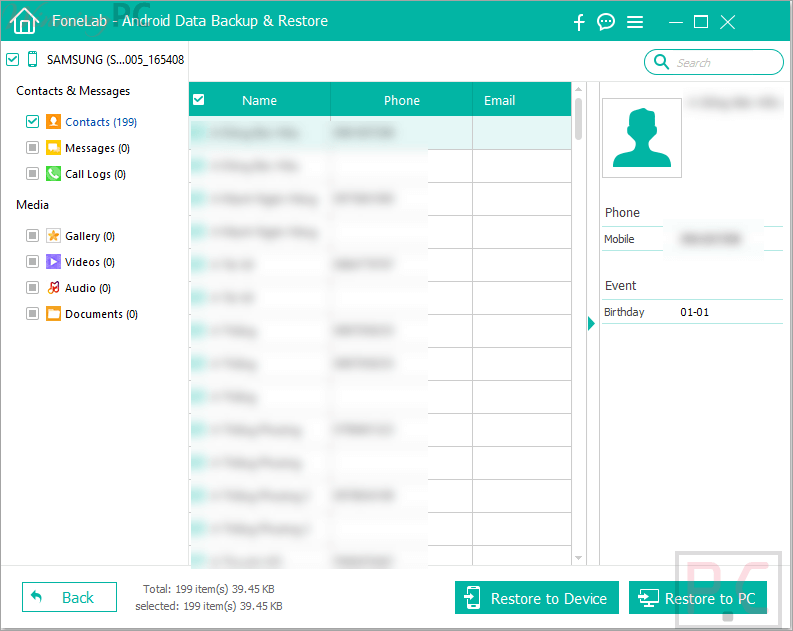Select Call Logs (0) category
The height and width of the screenshot is (631, 793).
[96, 174]
